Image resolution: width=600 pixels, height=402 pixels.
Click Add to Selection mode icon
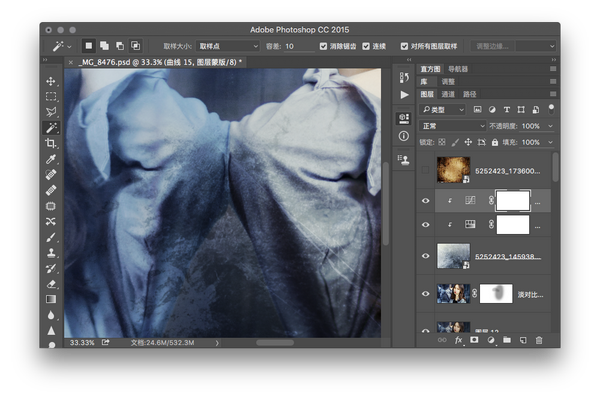coord(104,46)
